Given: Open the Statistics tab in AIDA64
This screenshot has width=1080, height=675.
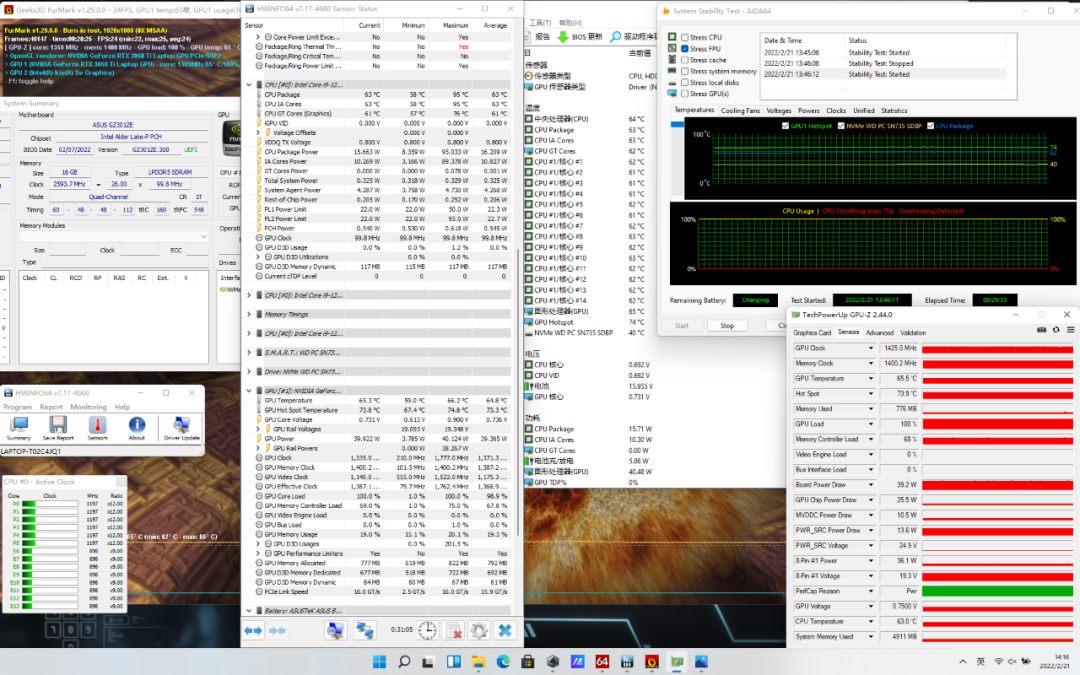Looking at the screenshot, I should pyautogui.click(x=894, y=110).
